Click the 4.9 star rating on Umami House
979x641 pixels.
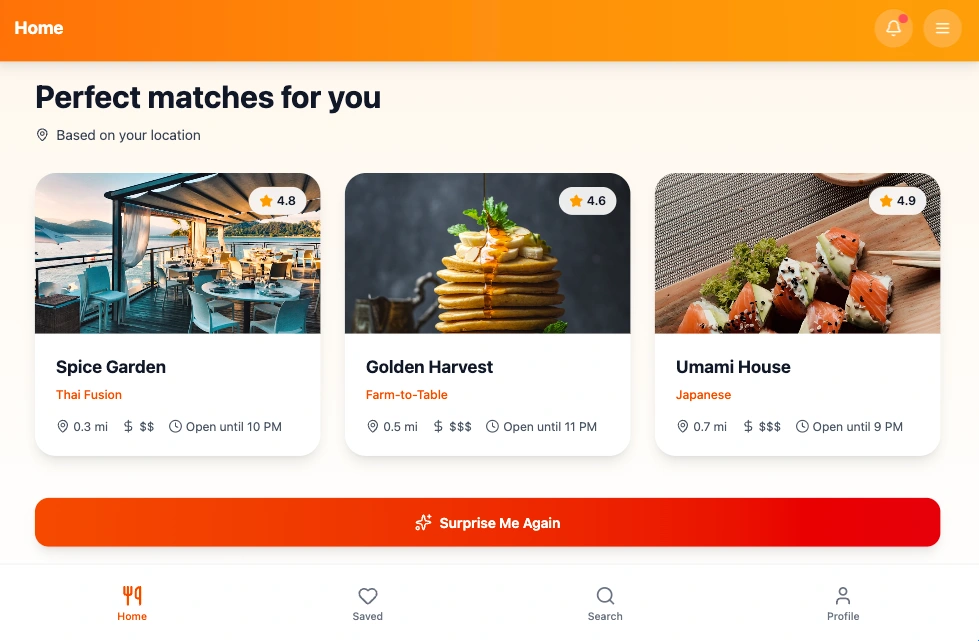[897, 200]
